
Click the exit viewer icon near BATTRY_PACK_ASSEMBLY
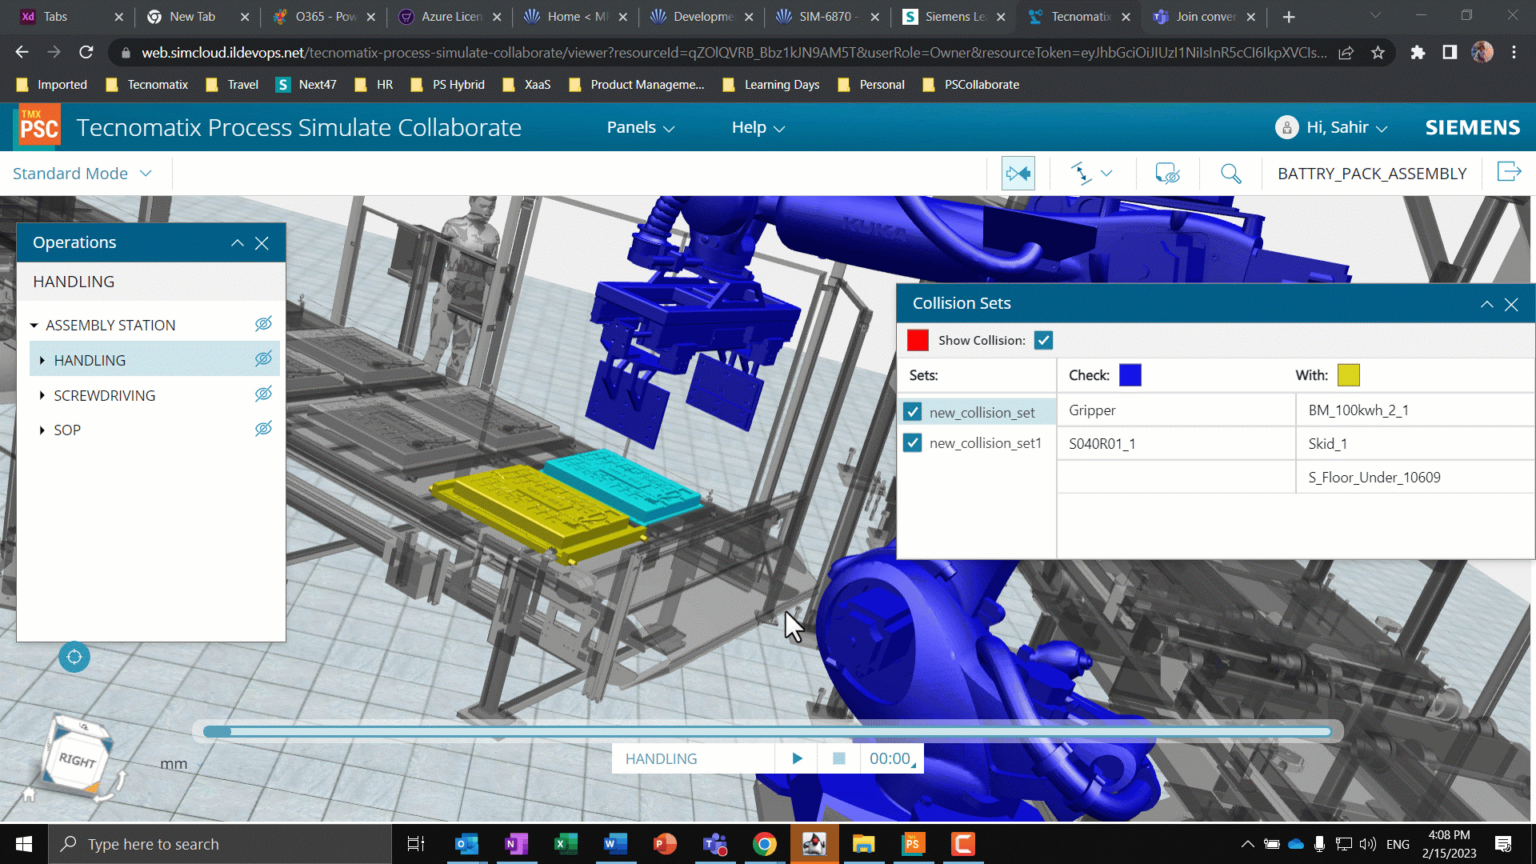point(1509,172)
